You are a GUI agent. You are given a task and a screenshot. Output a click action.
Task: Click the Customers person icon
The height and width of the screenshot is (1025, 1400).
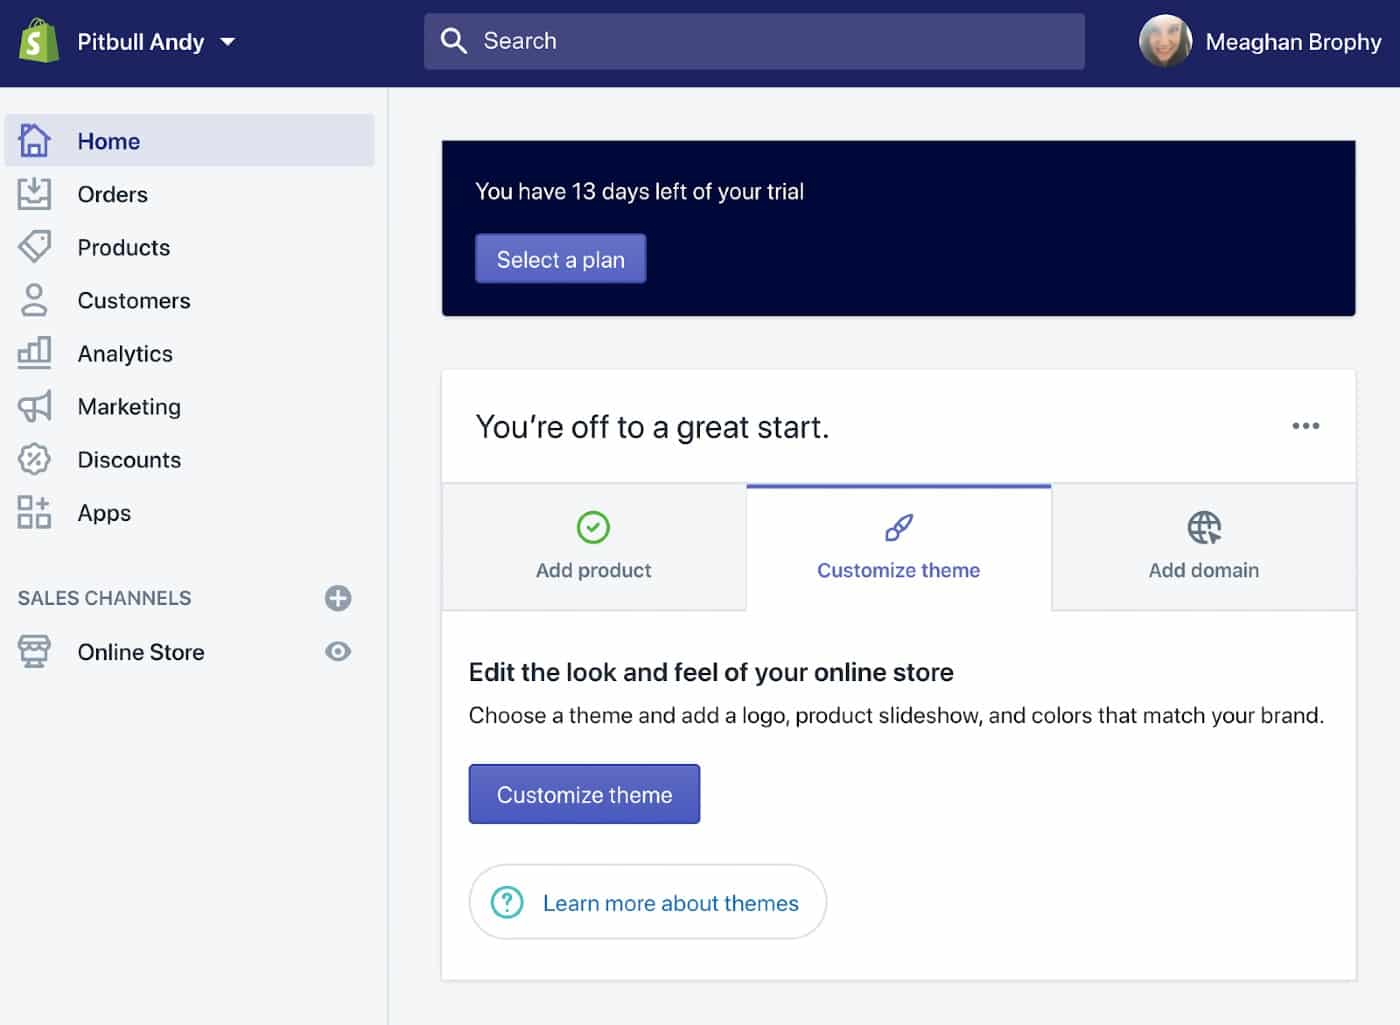click(35, 300)
